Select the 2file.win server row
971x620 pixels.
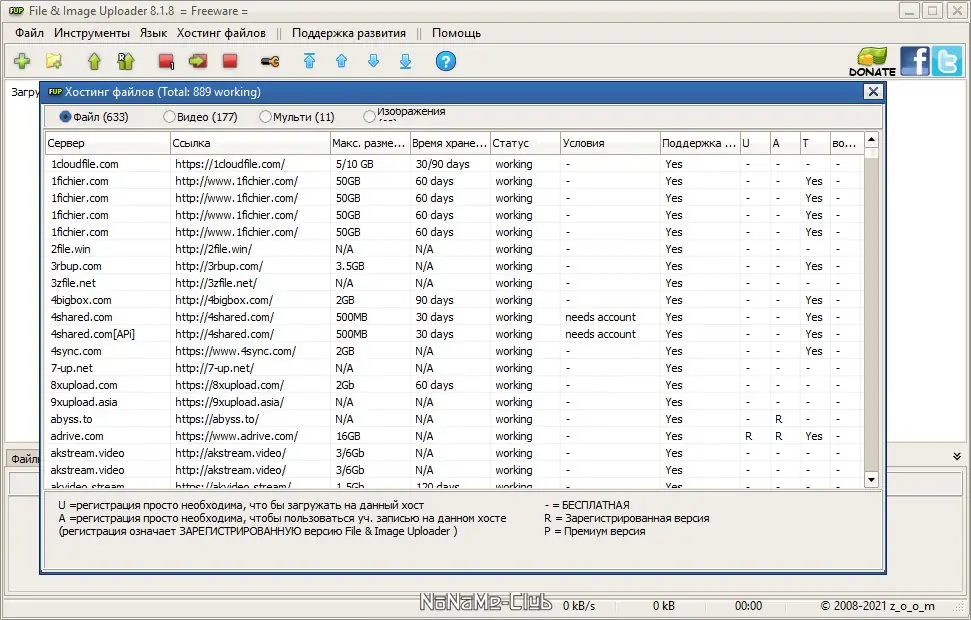pos(455,249)
